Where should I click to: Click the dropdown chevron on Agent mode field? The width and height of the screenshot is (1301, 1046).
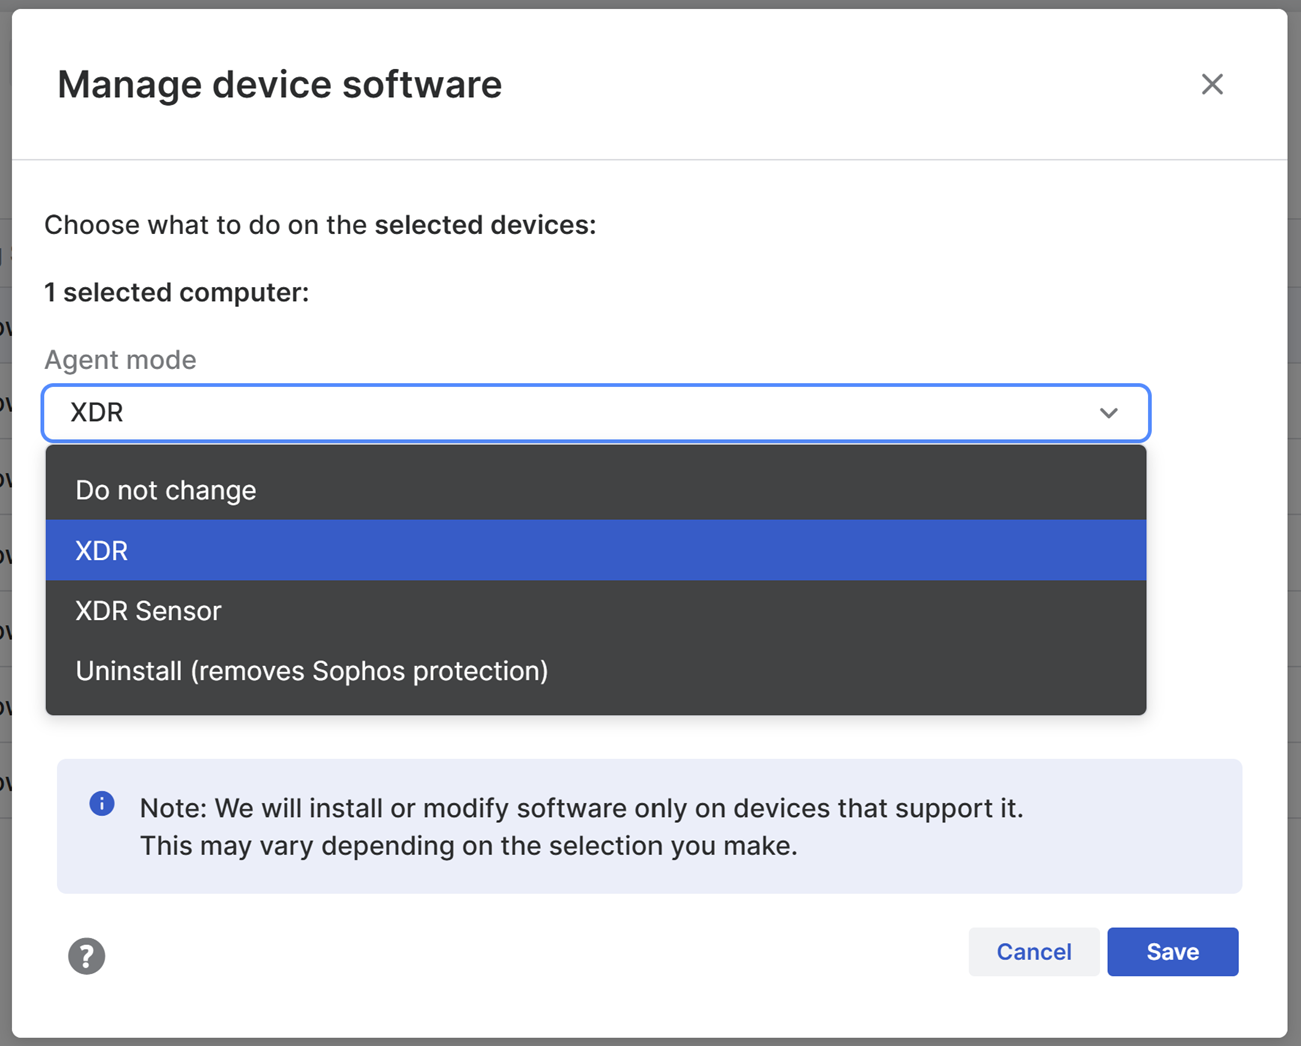1108,412
